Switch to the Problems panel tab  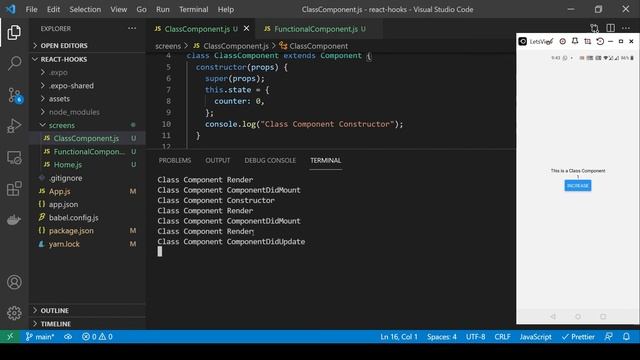[x=175, y=160]
